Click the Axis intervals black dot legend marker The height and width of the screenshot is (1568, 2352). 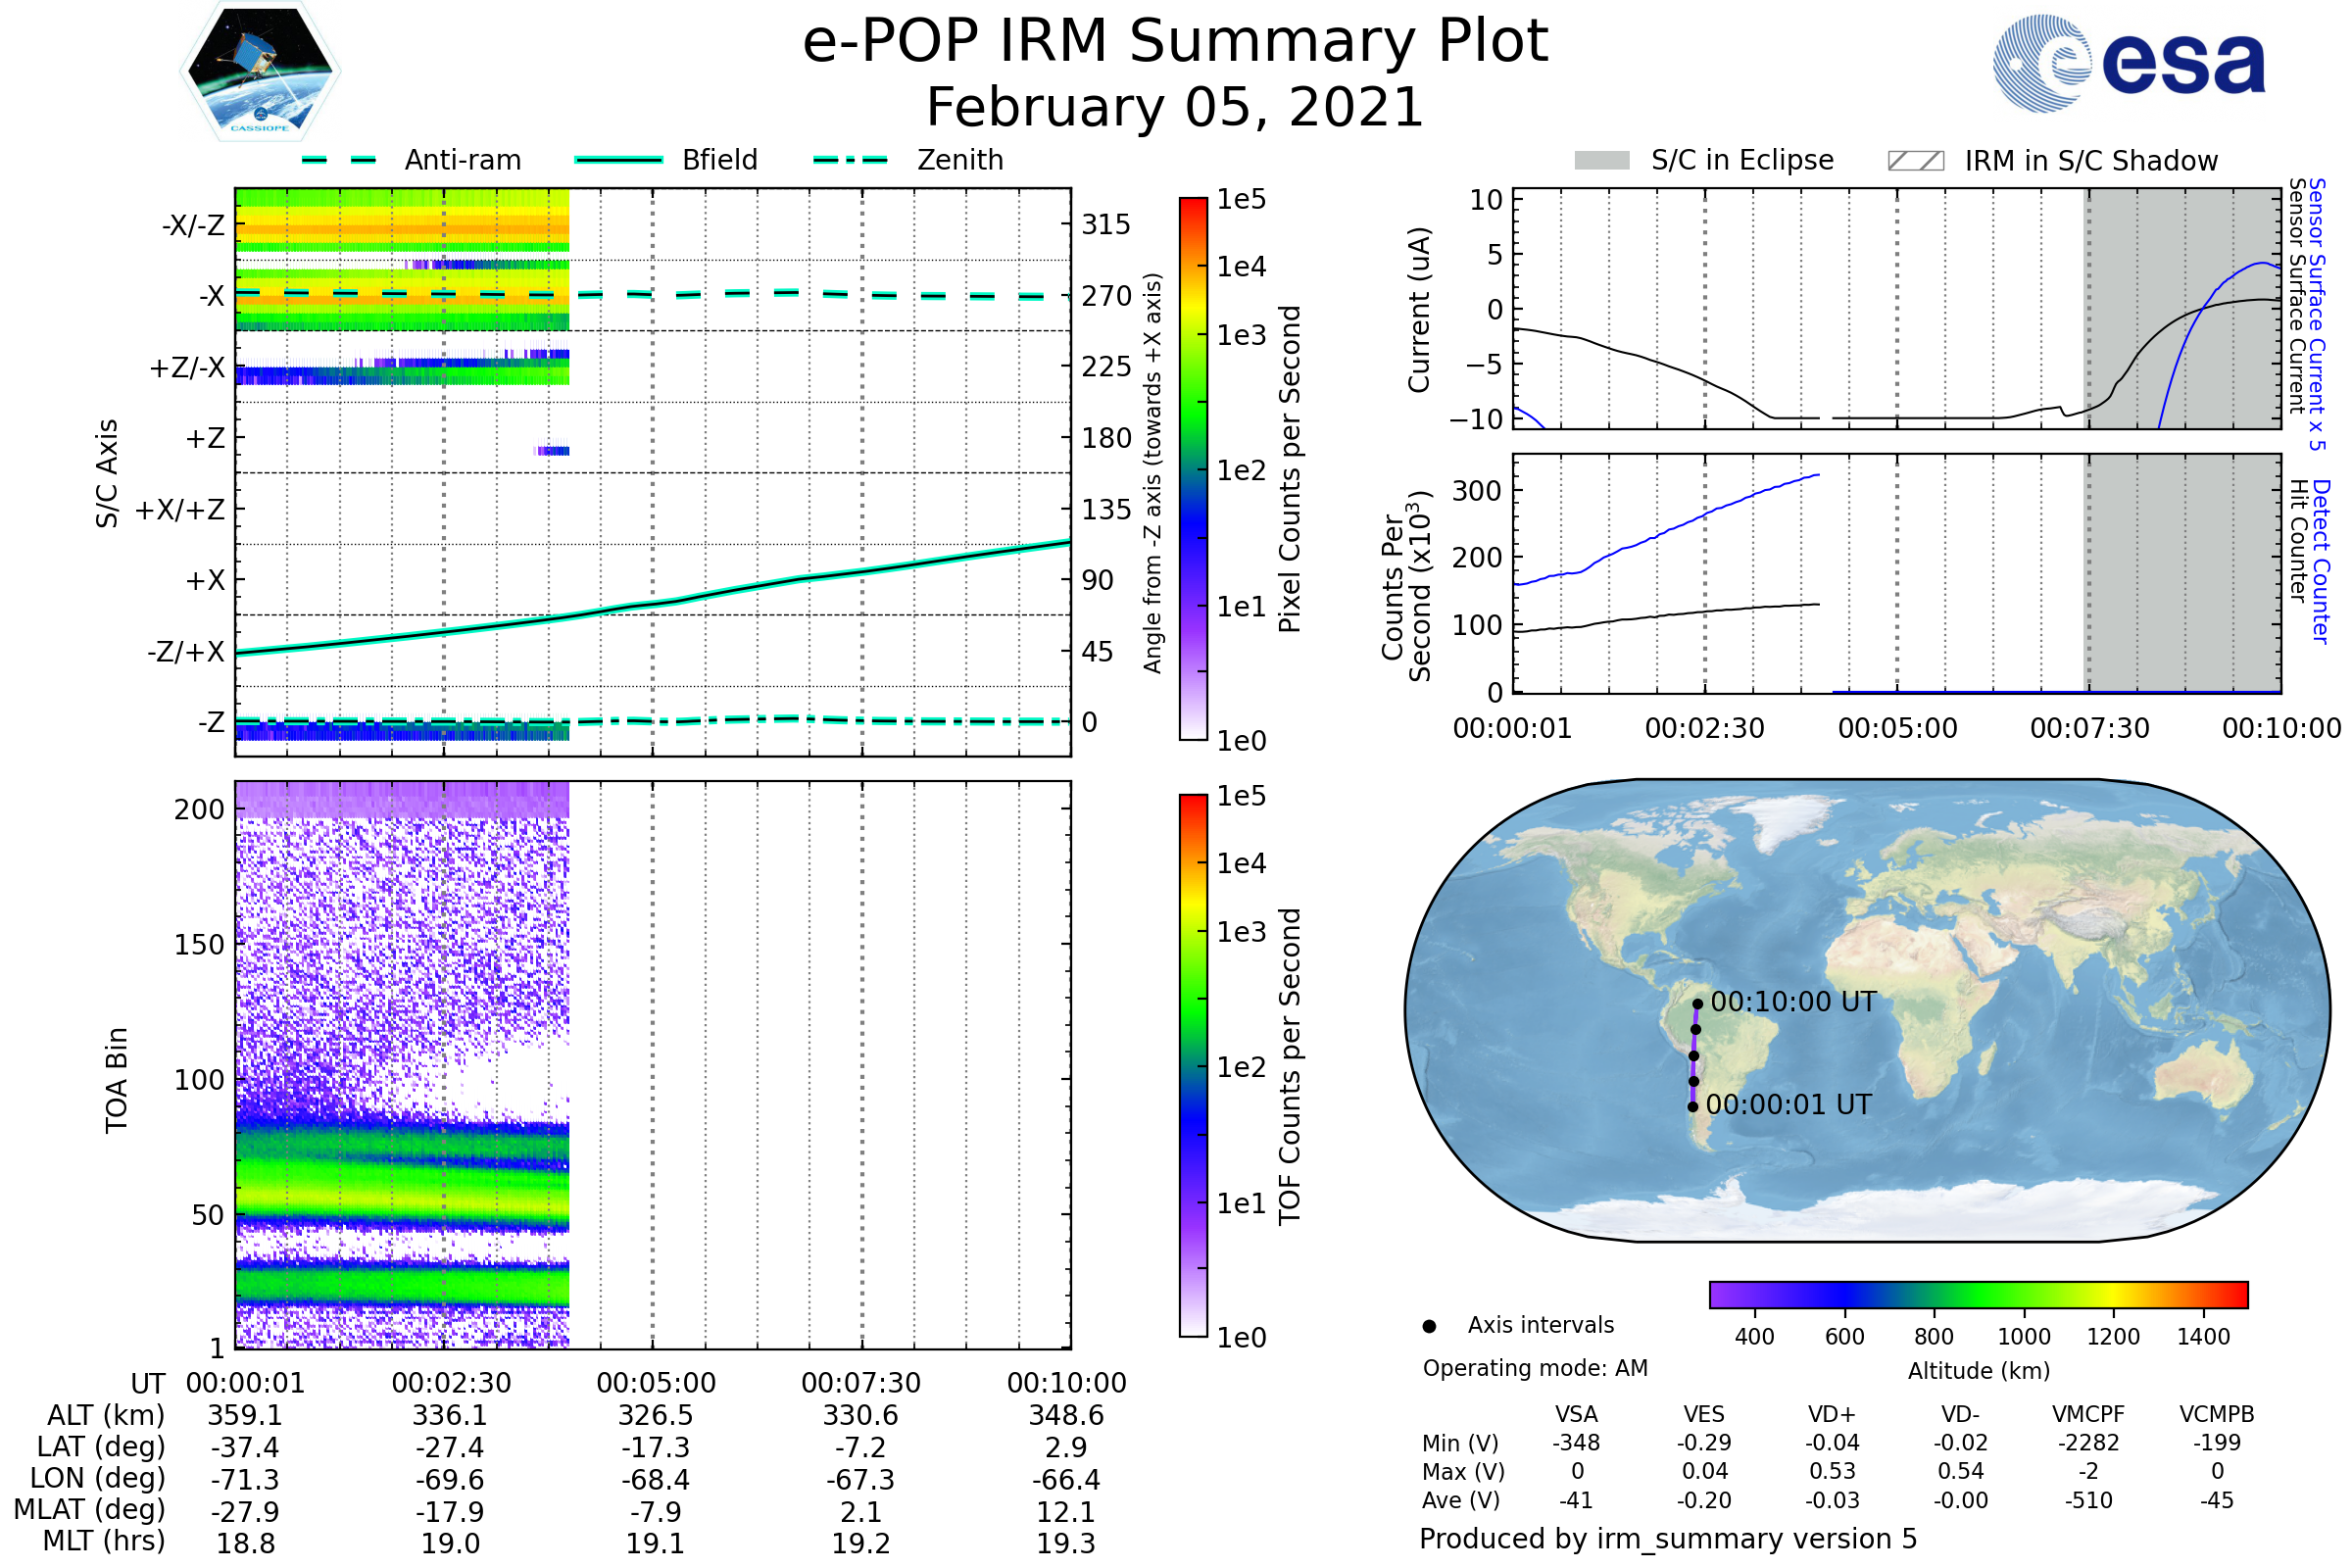(x=1429, y=1326)
